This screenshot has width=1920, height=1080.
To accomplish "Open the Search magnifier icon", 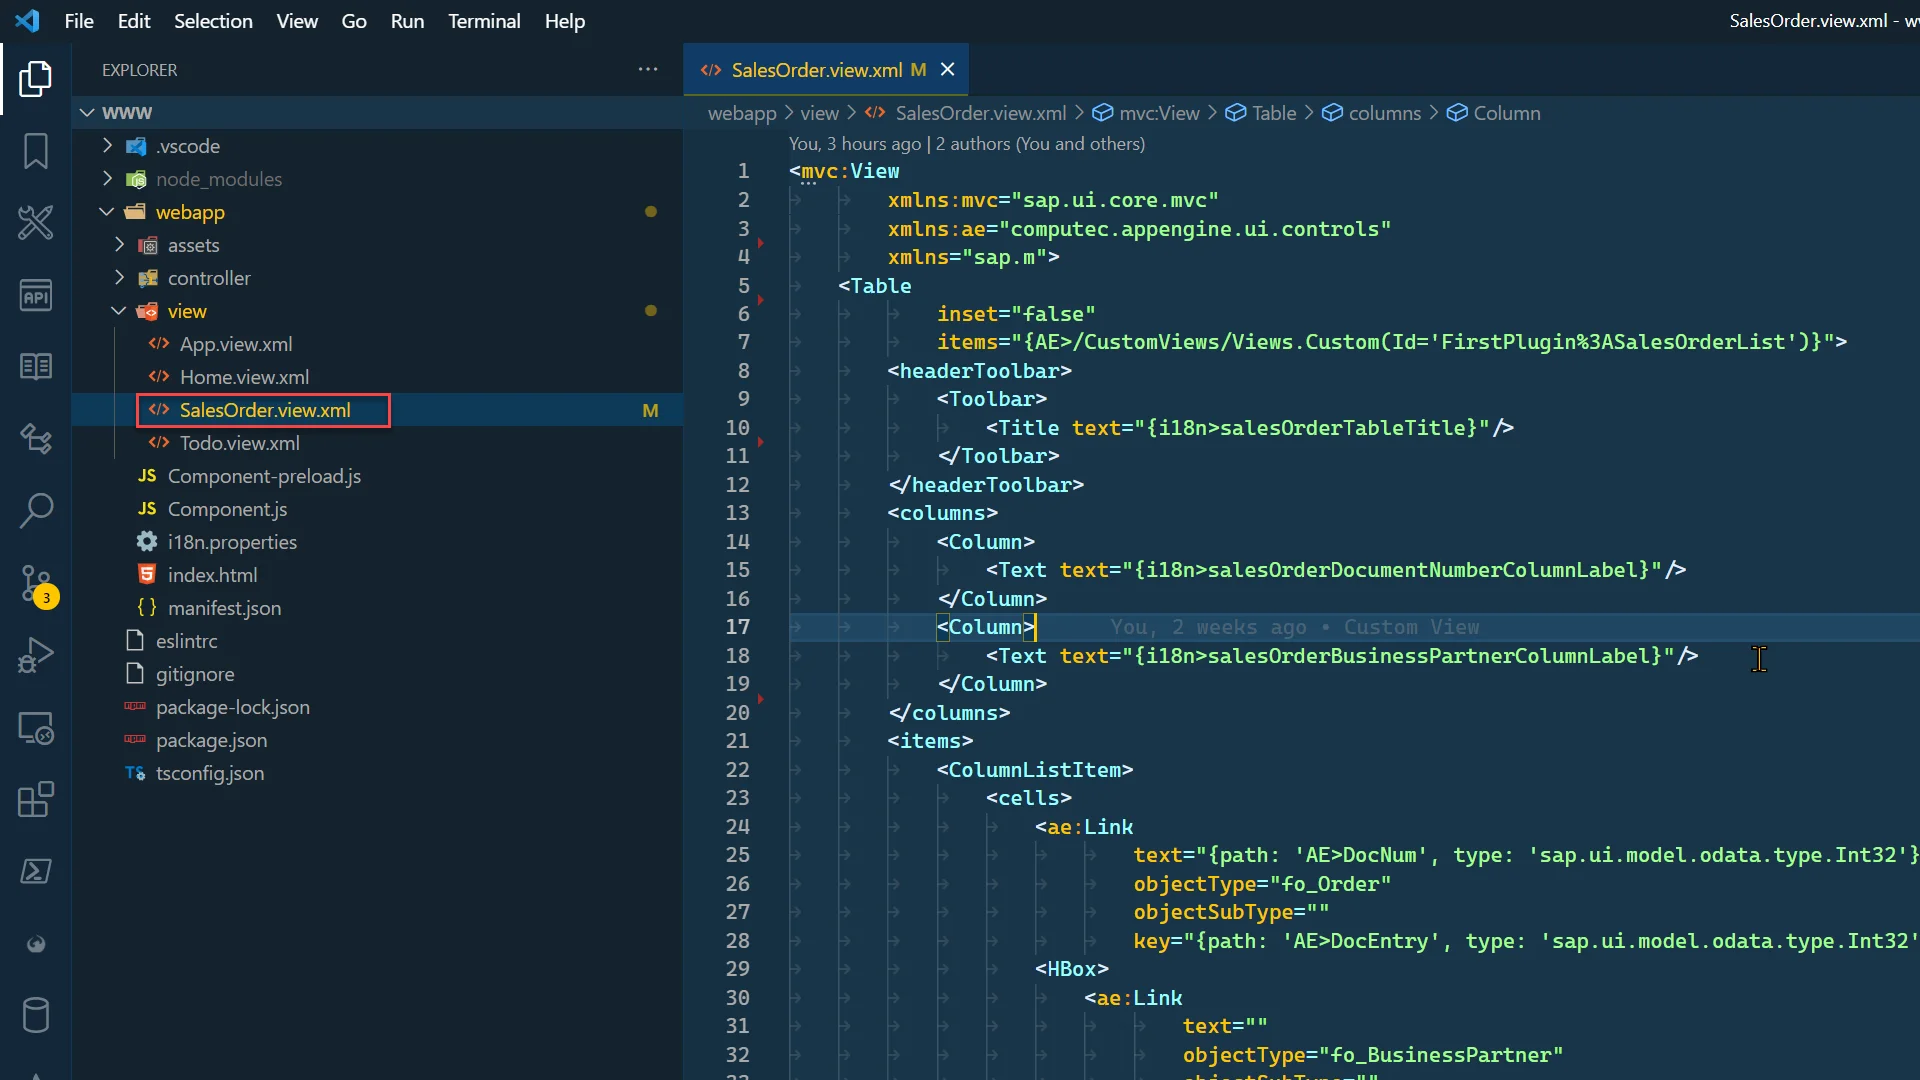I will click(x=36, y=510).
